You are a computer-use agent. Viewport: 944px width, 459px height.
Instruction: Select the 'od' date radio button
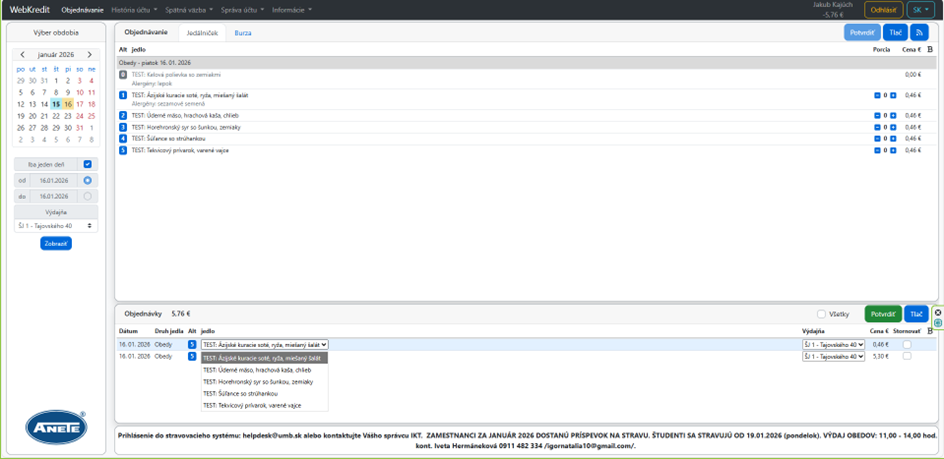(88, 180)
